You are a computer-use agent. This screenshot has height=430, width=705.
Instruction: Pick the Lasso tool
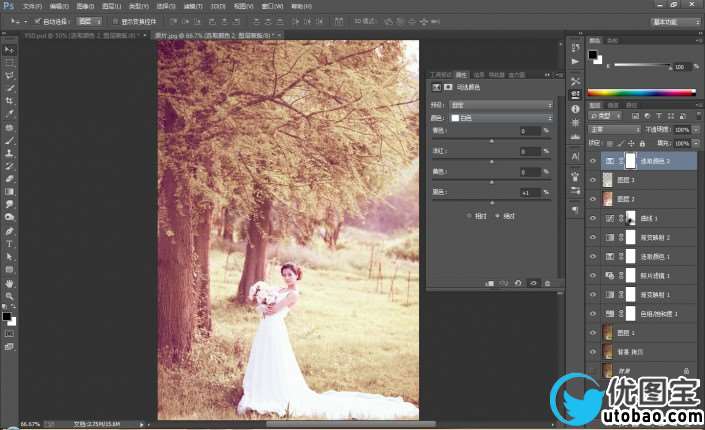coord(9,75)
